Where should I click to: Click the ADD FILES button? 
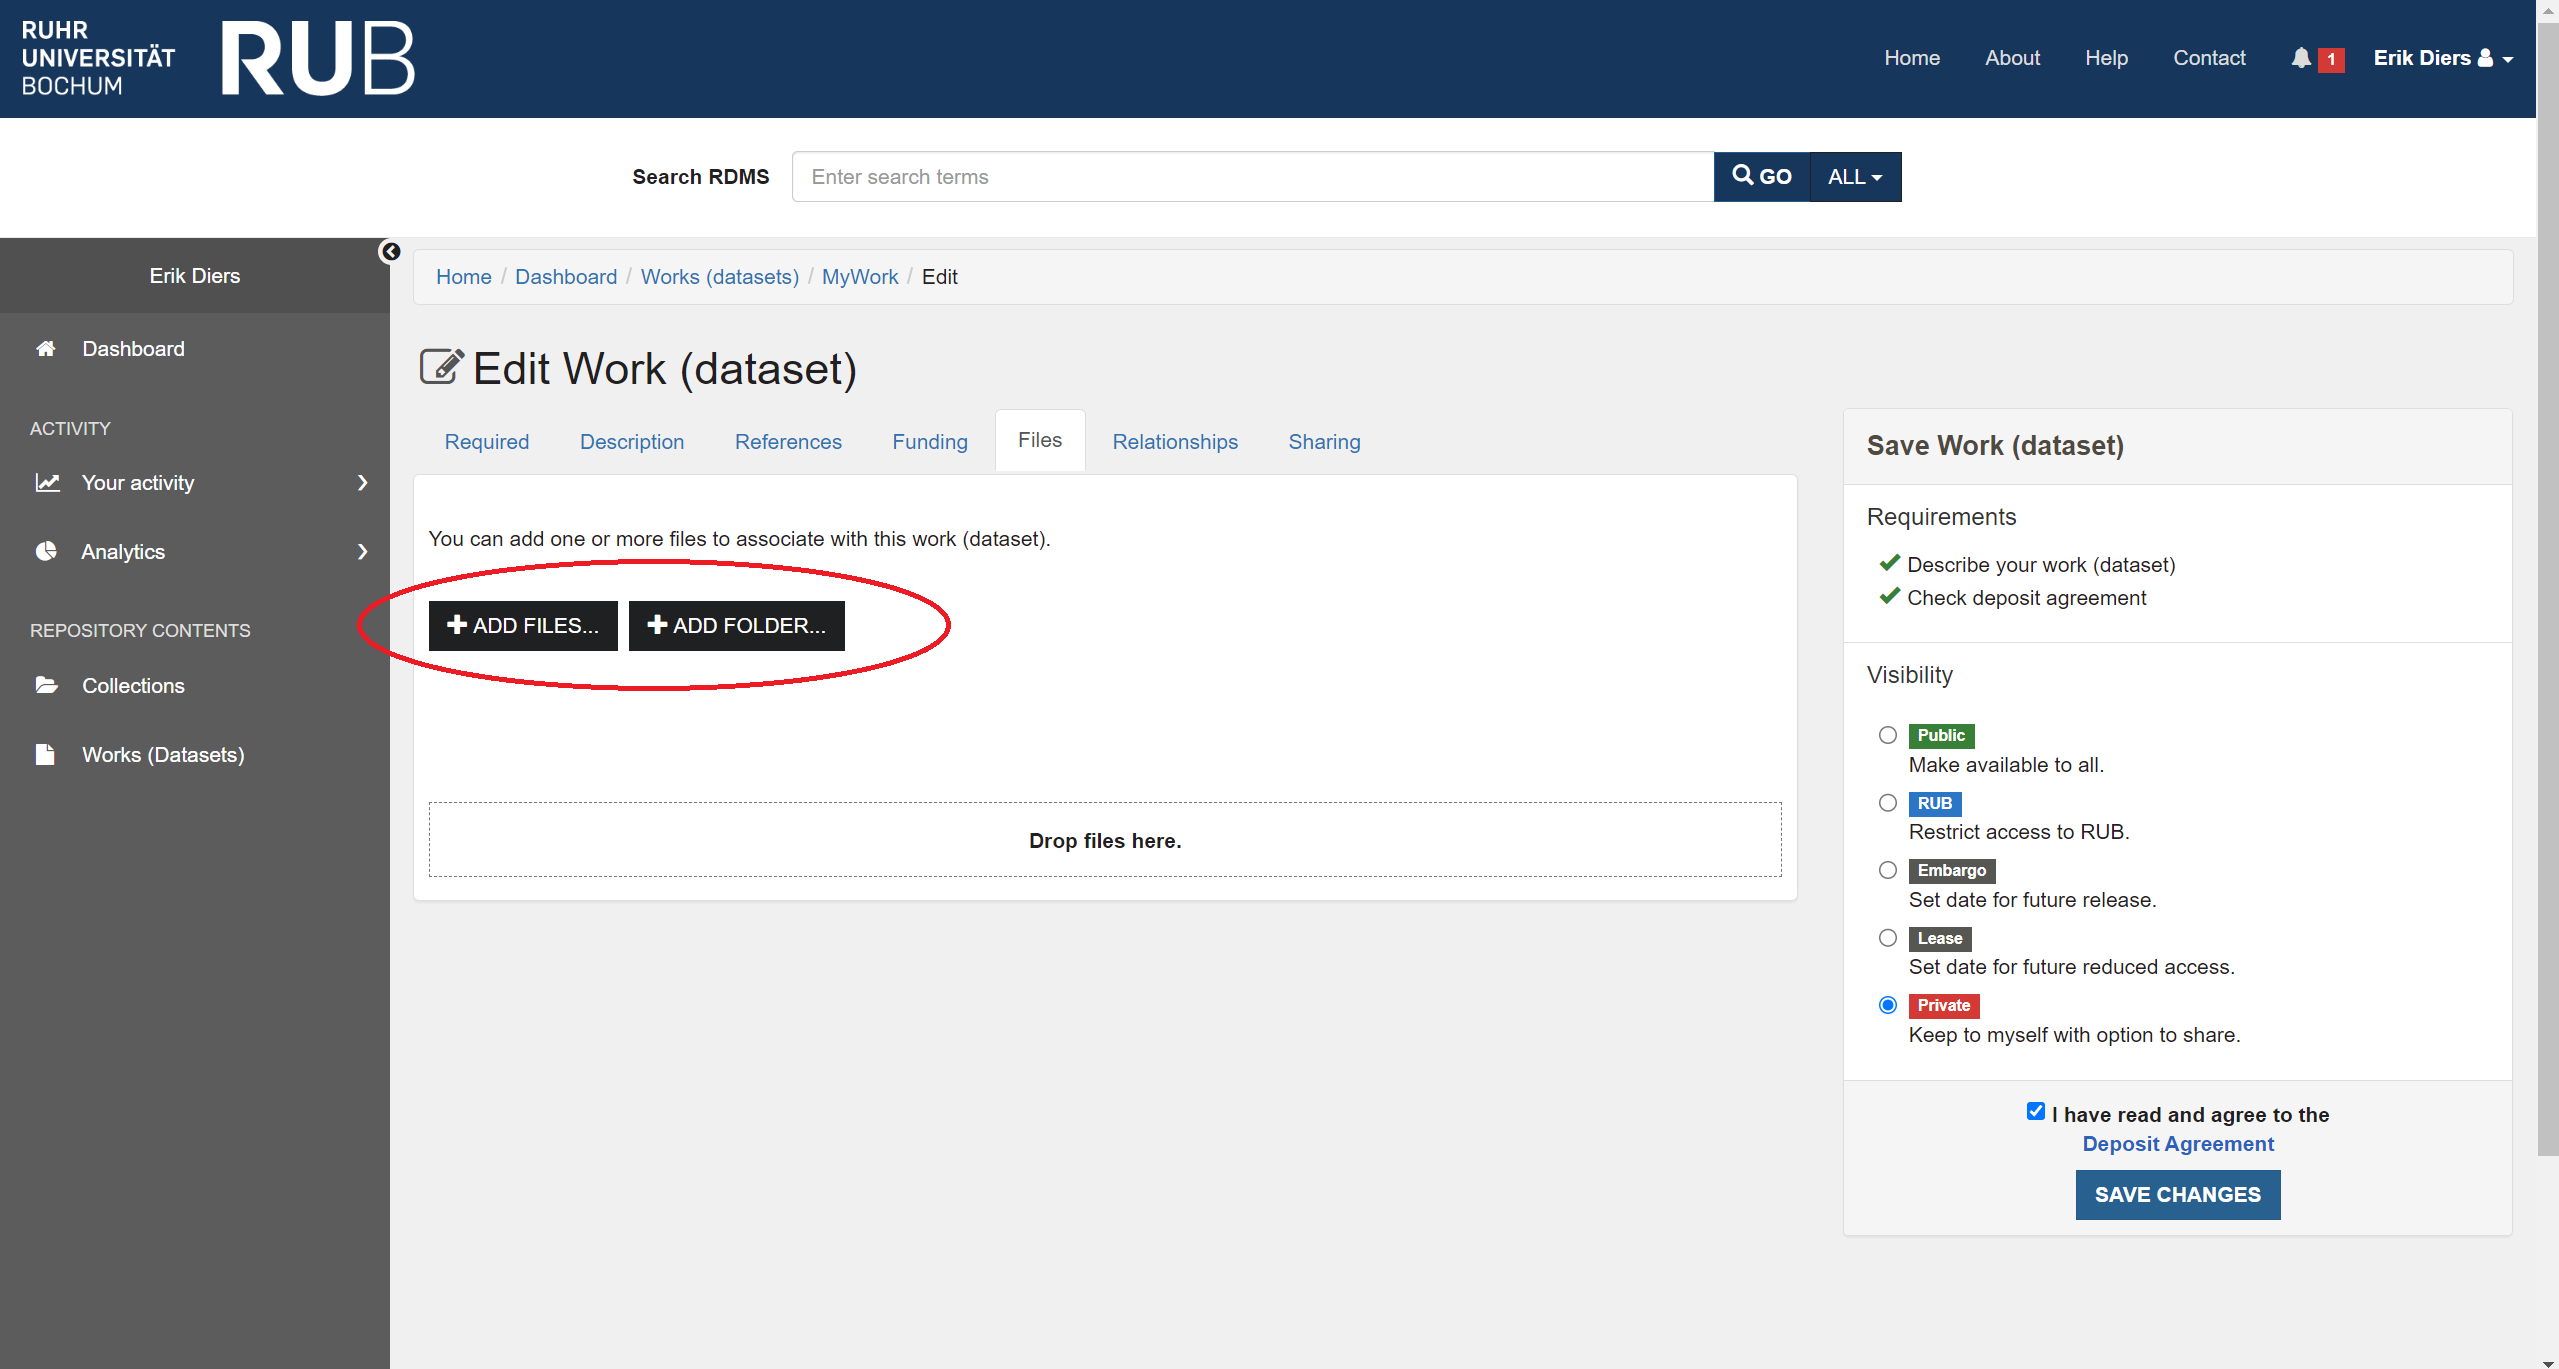(523, 624)
